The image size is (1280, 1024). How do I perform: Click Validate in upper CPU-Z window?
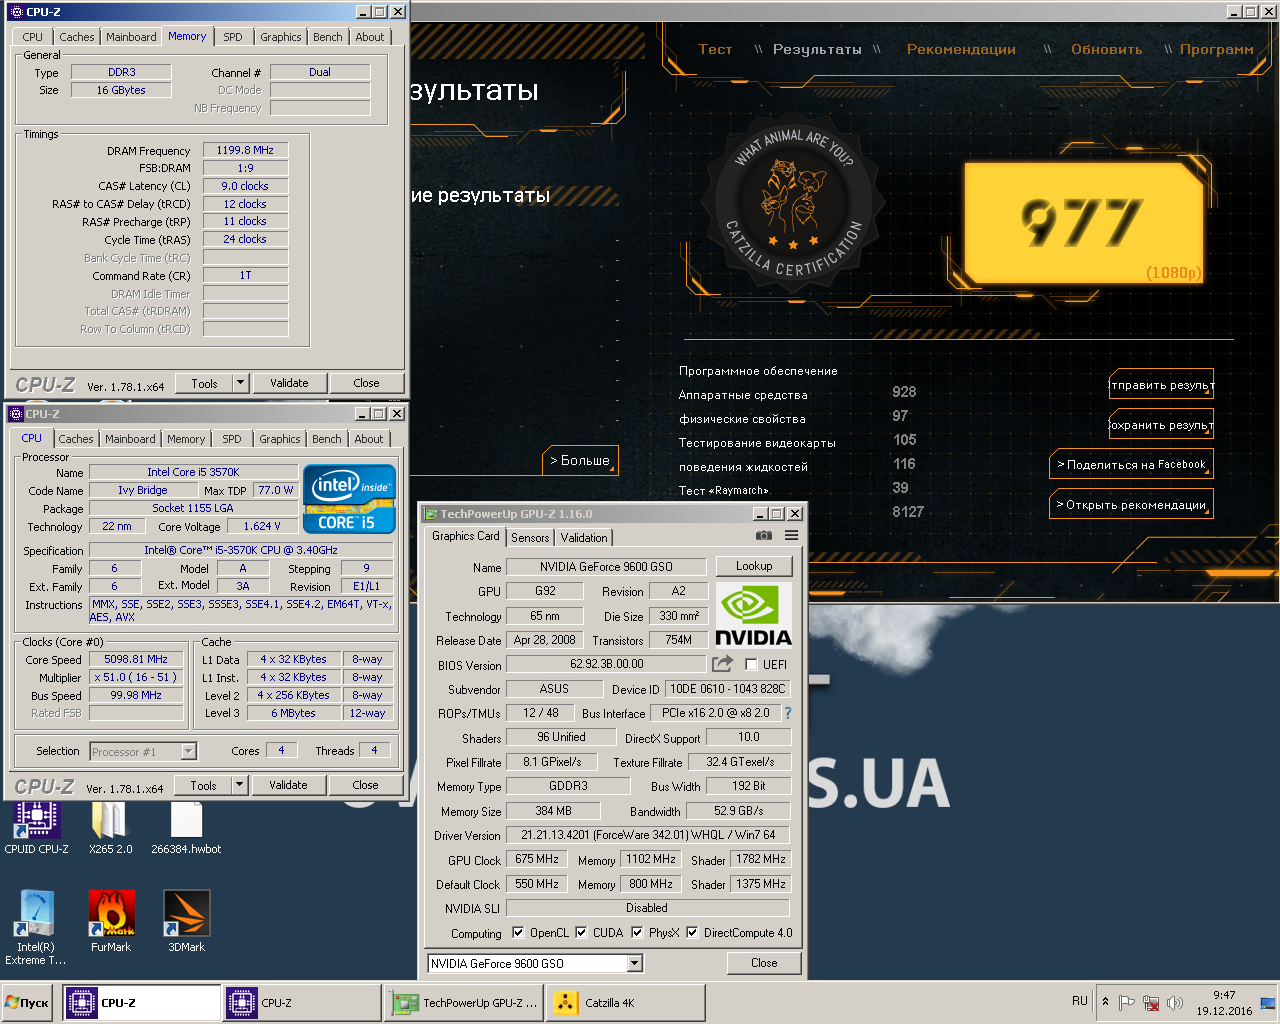coord(289,383)
